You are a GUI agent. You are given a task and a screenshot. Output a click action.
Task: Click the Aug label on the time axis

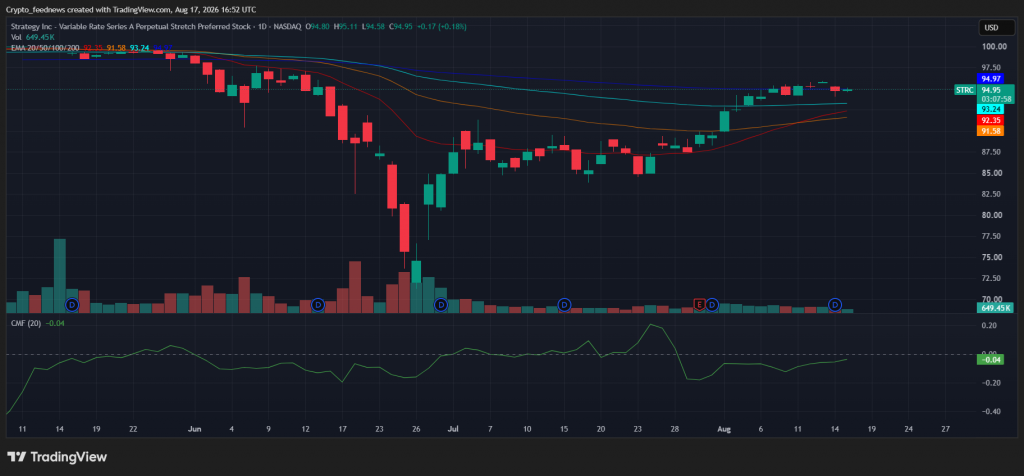(723, 430)
